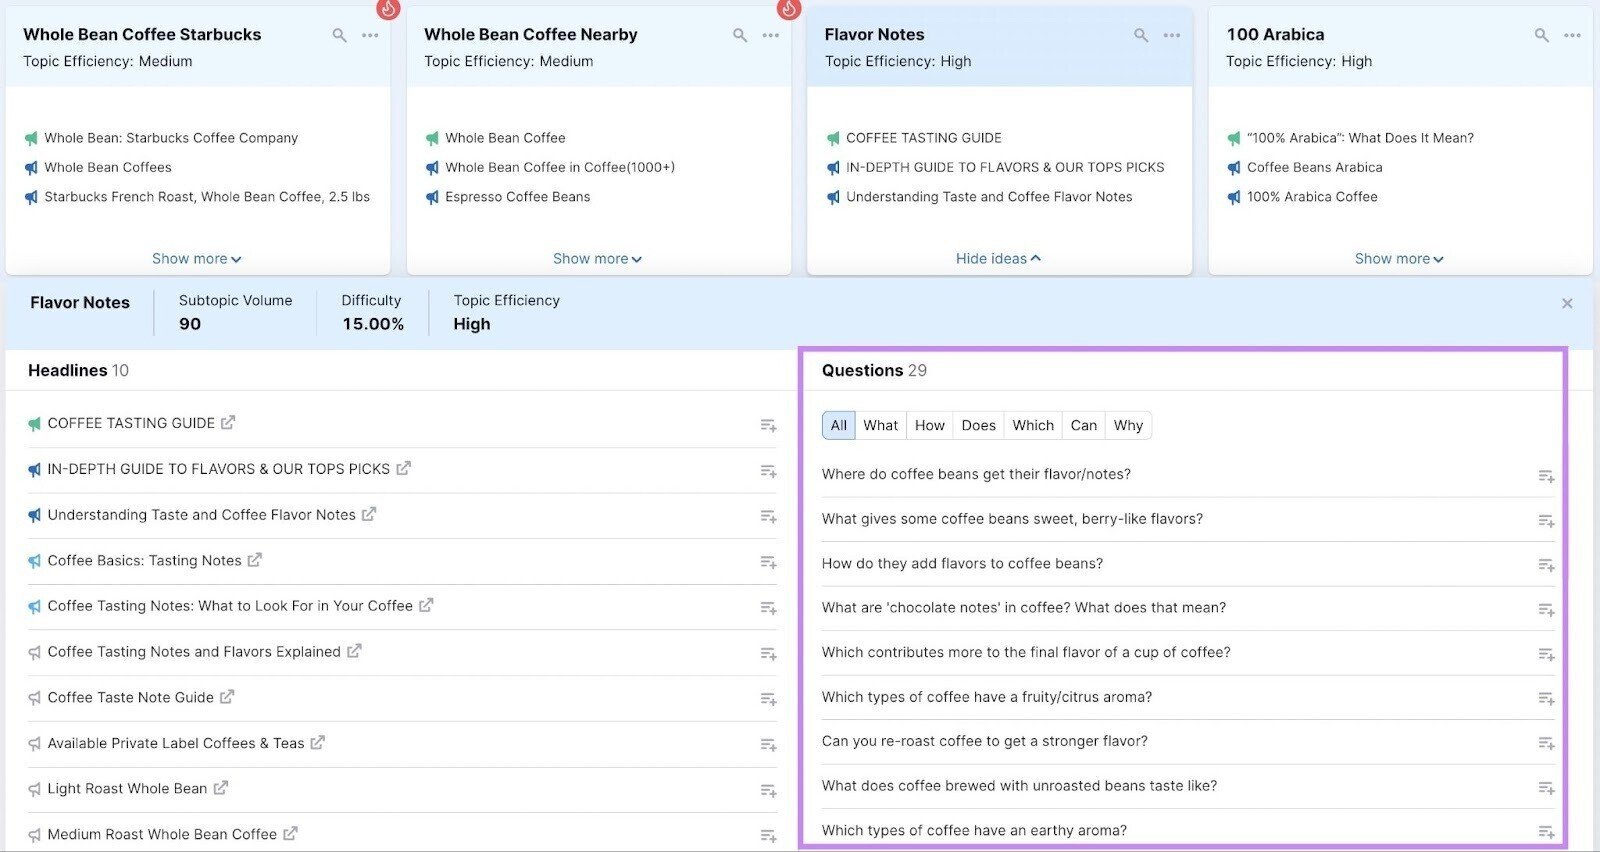Click question 'Which types of coffee have a fruity/citrus aroma?'
This screenshot has height=852, width=1600.
(987, 697)
